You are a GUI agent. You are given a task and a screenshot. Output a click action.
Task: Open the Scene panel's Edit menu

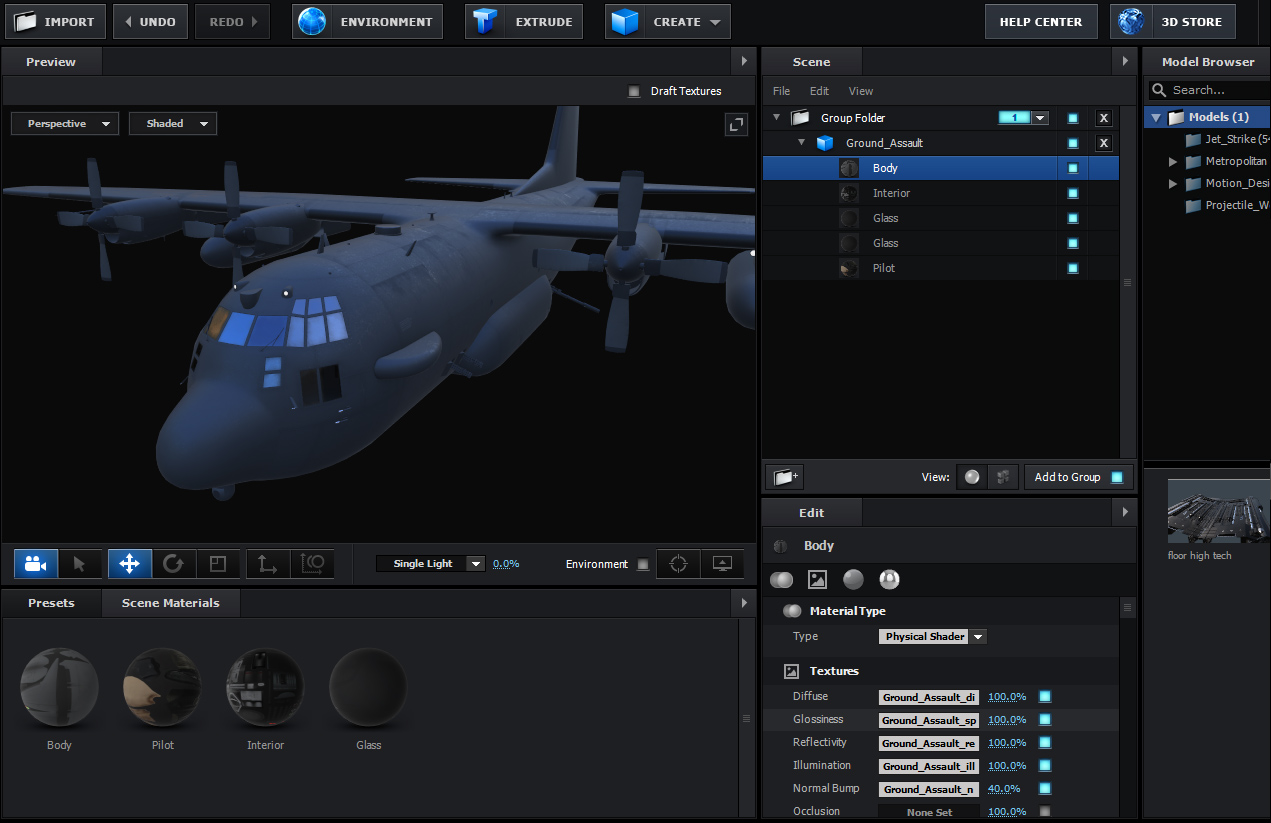(x=819, y=91)
